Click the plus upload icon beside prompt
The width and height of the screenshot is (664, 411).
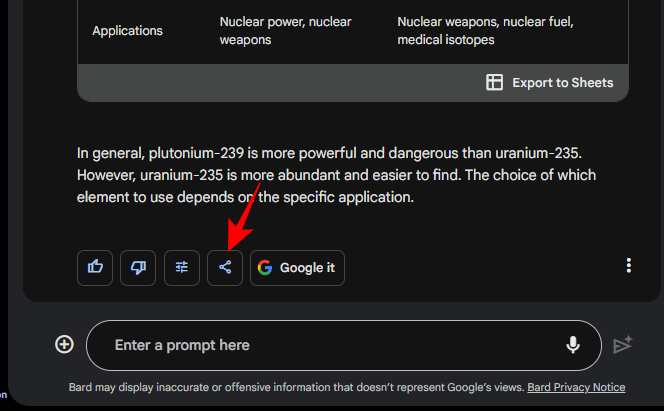[x=64, y=344]
